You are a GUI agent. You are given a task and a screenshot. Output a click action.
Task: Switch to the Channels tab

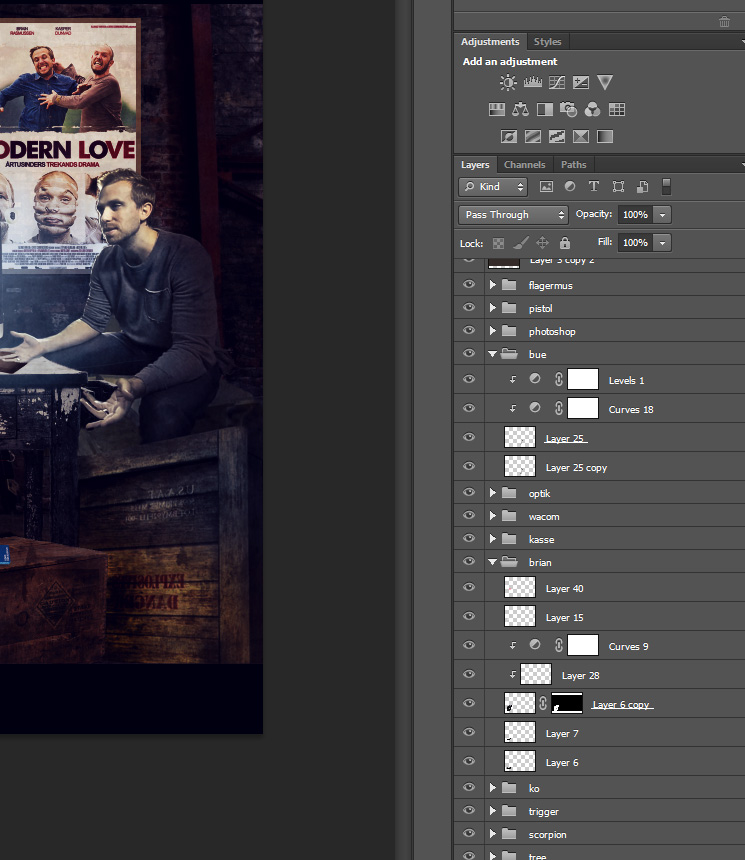coord(524,165)
